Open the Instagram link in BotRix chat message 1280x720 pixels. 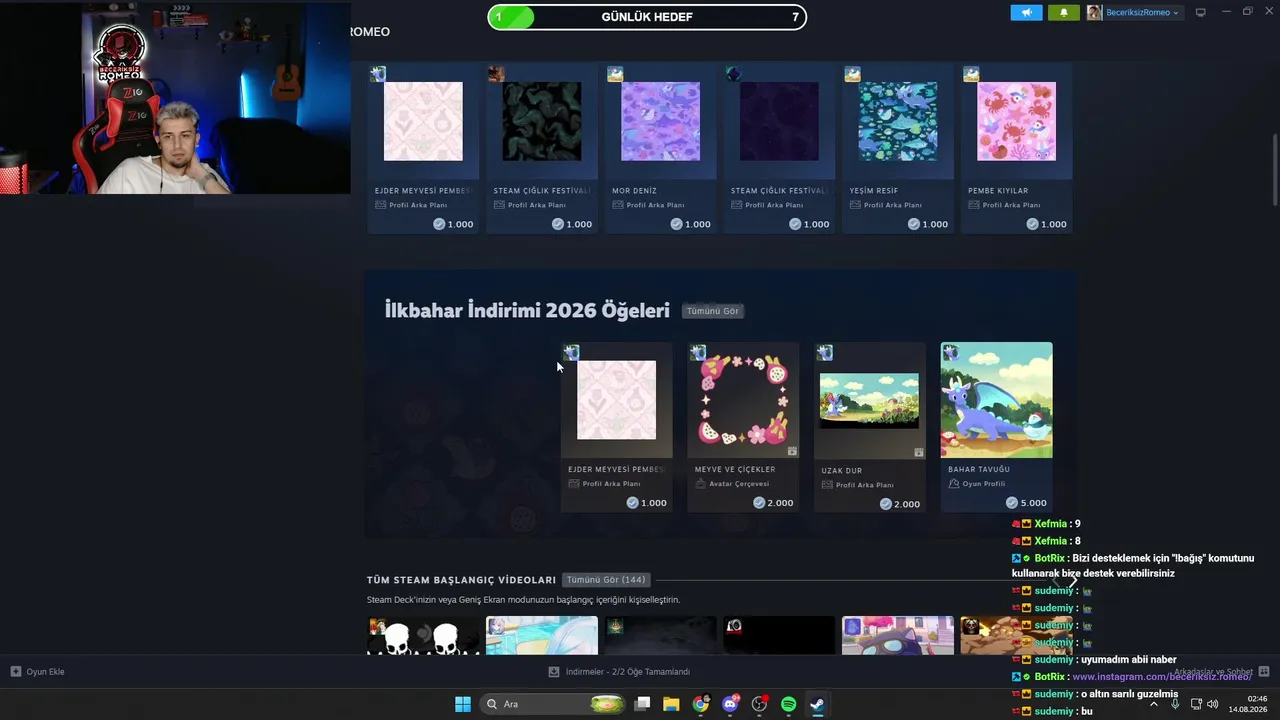click(1162, 677)
